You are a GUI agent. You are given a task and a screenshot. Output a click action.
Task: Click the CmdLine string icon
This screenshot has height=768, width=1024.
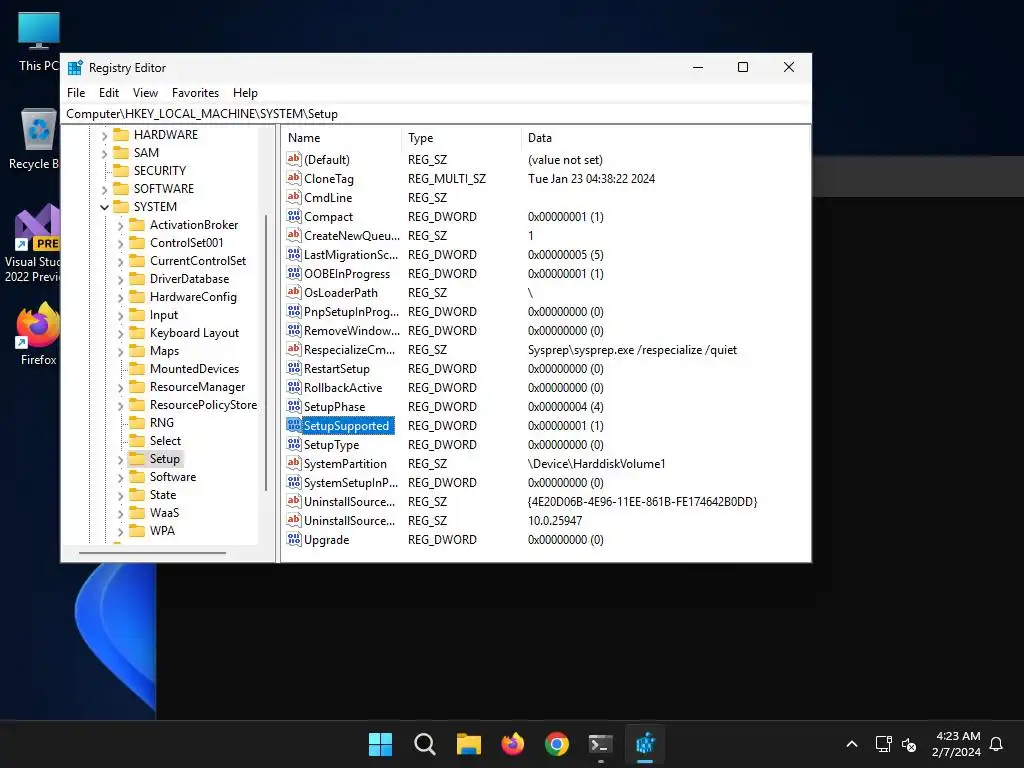(x=294, y=197)
